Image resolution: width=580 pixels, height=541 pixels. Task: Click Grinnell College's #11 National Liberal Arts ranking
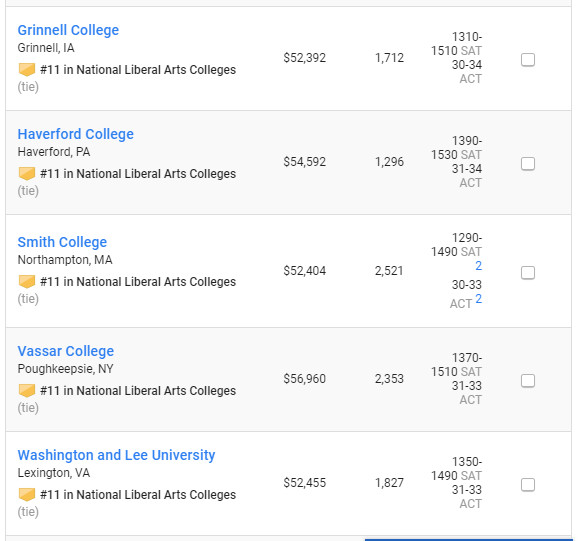coord(138,70)
